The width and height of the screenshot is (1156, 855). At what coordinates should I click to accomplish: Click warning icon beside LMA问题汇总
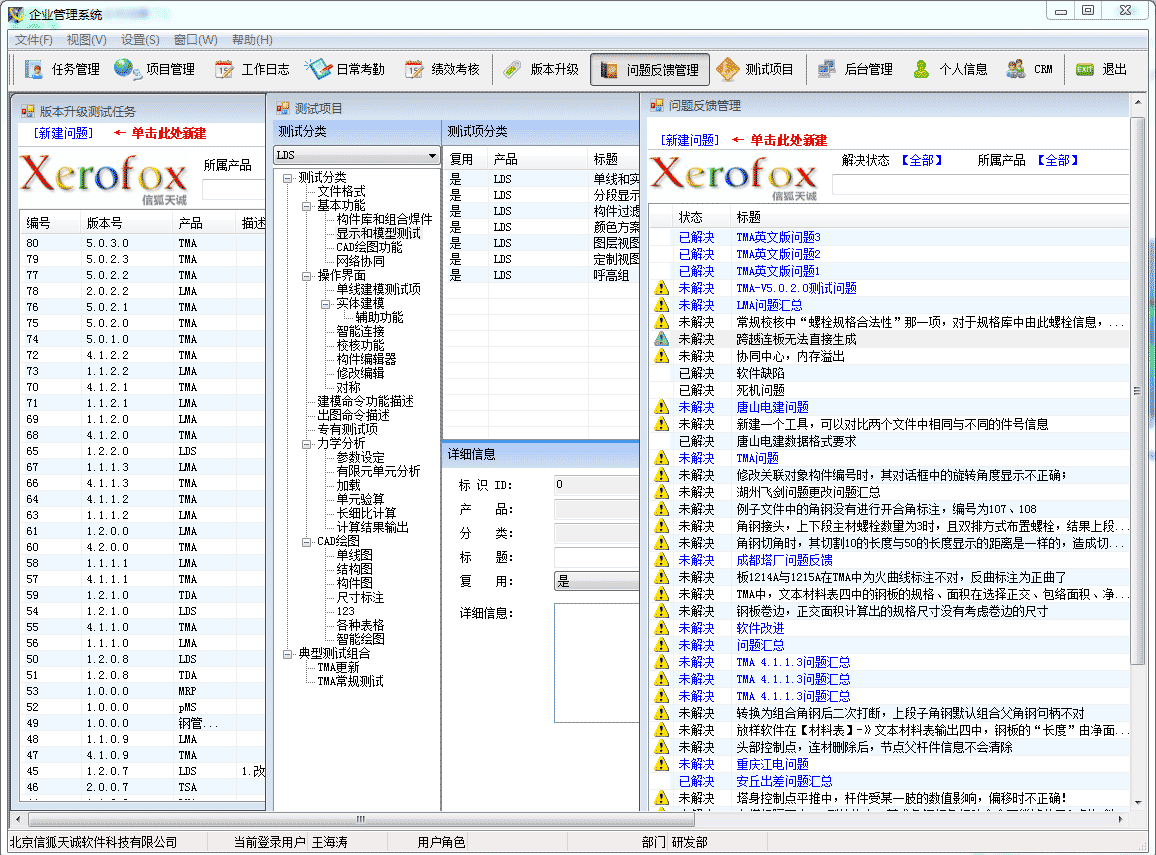point(661,305)
